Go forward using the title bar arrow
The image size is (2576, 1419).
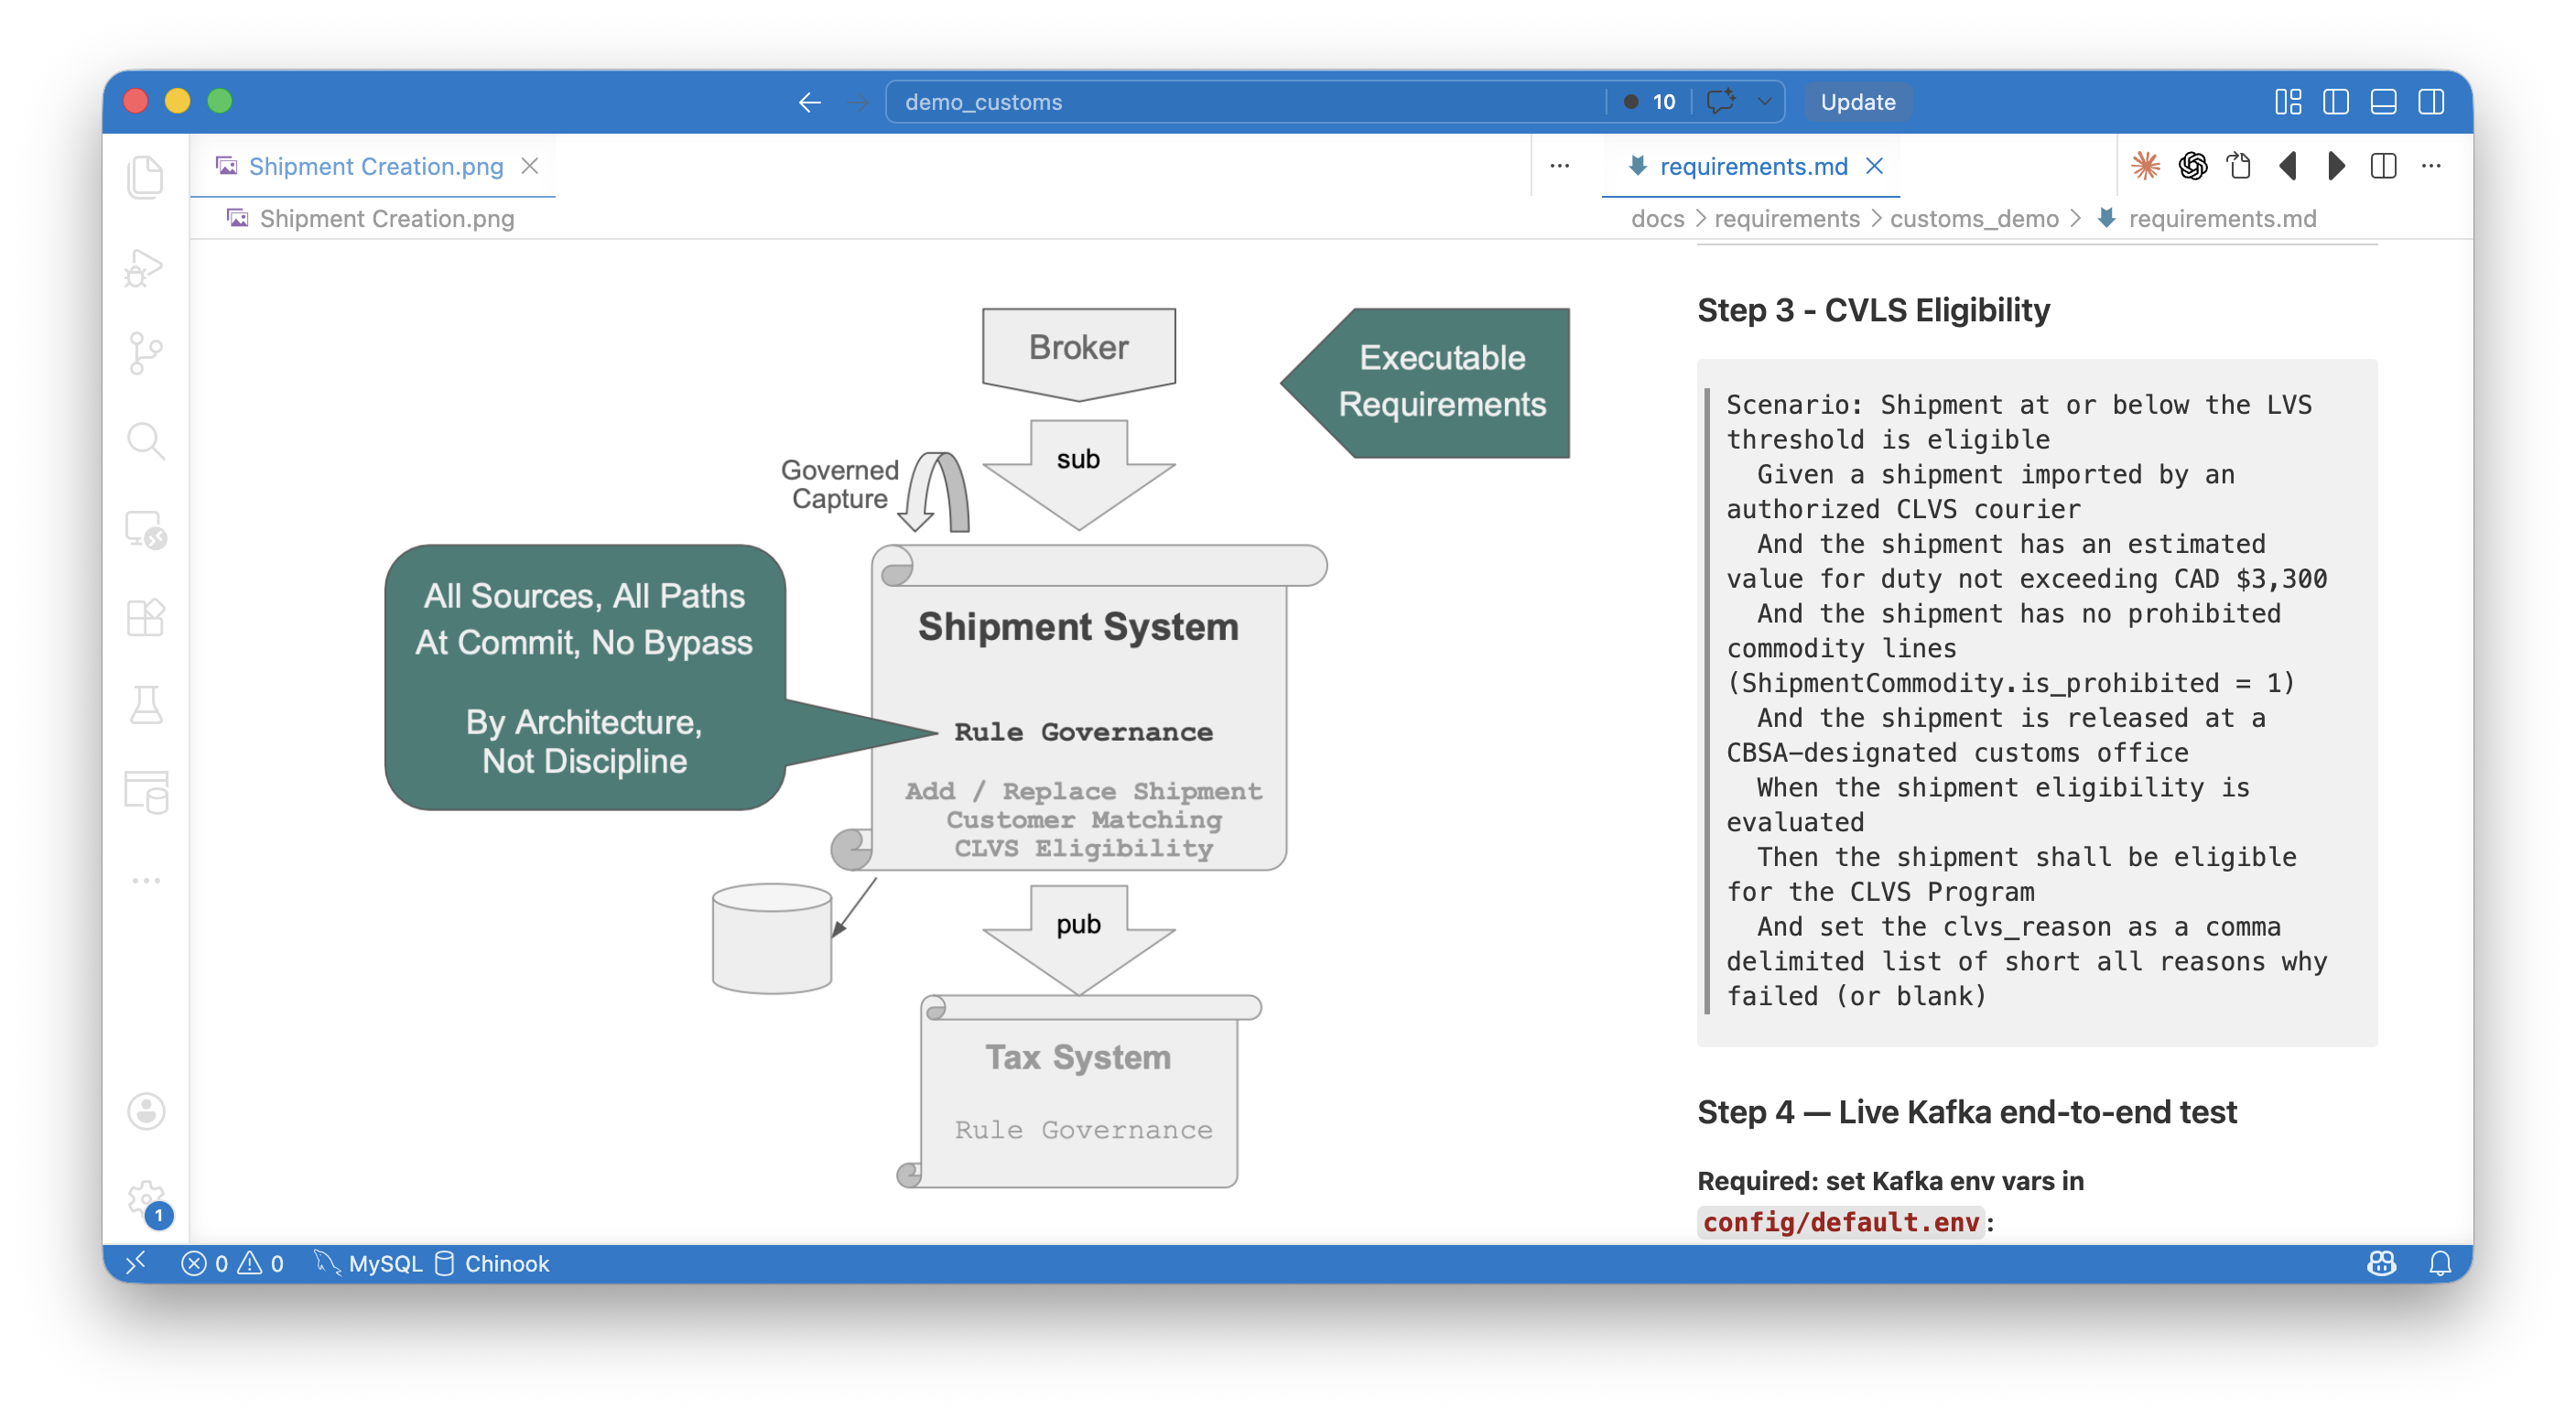point(857,102)
